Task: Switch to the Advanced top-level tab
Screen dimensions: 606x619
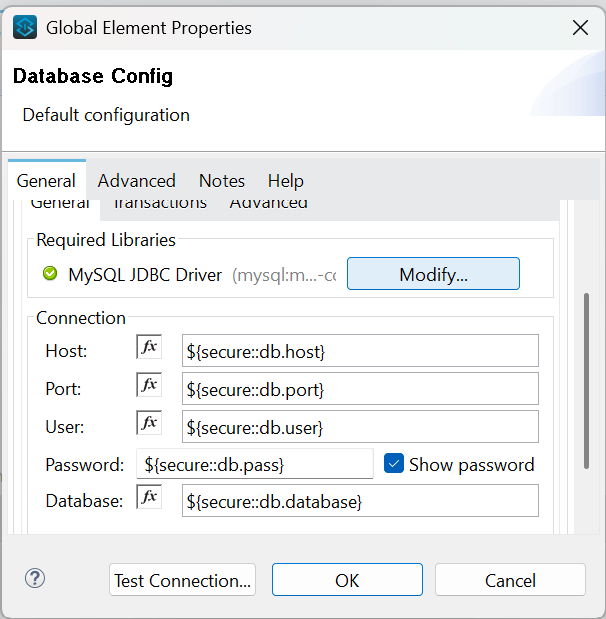Action: (136, 181)
